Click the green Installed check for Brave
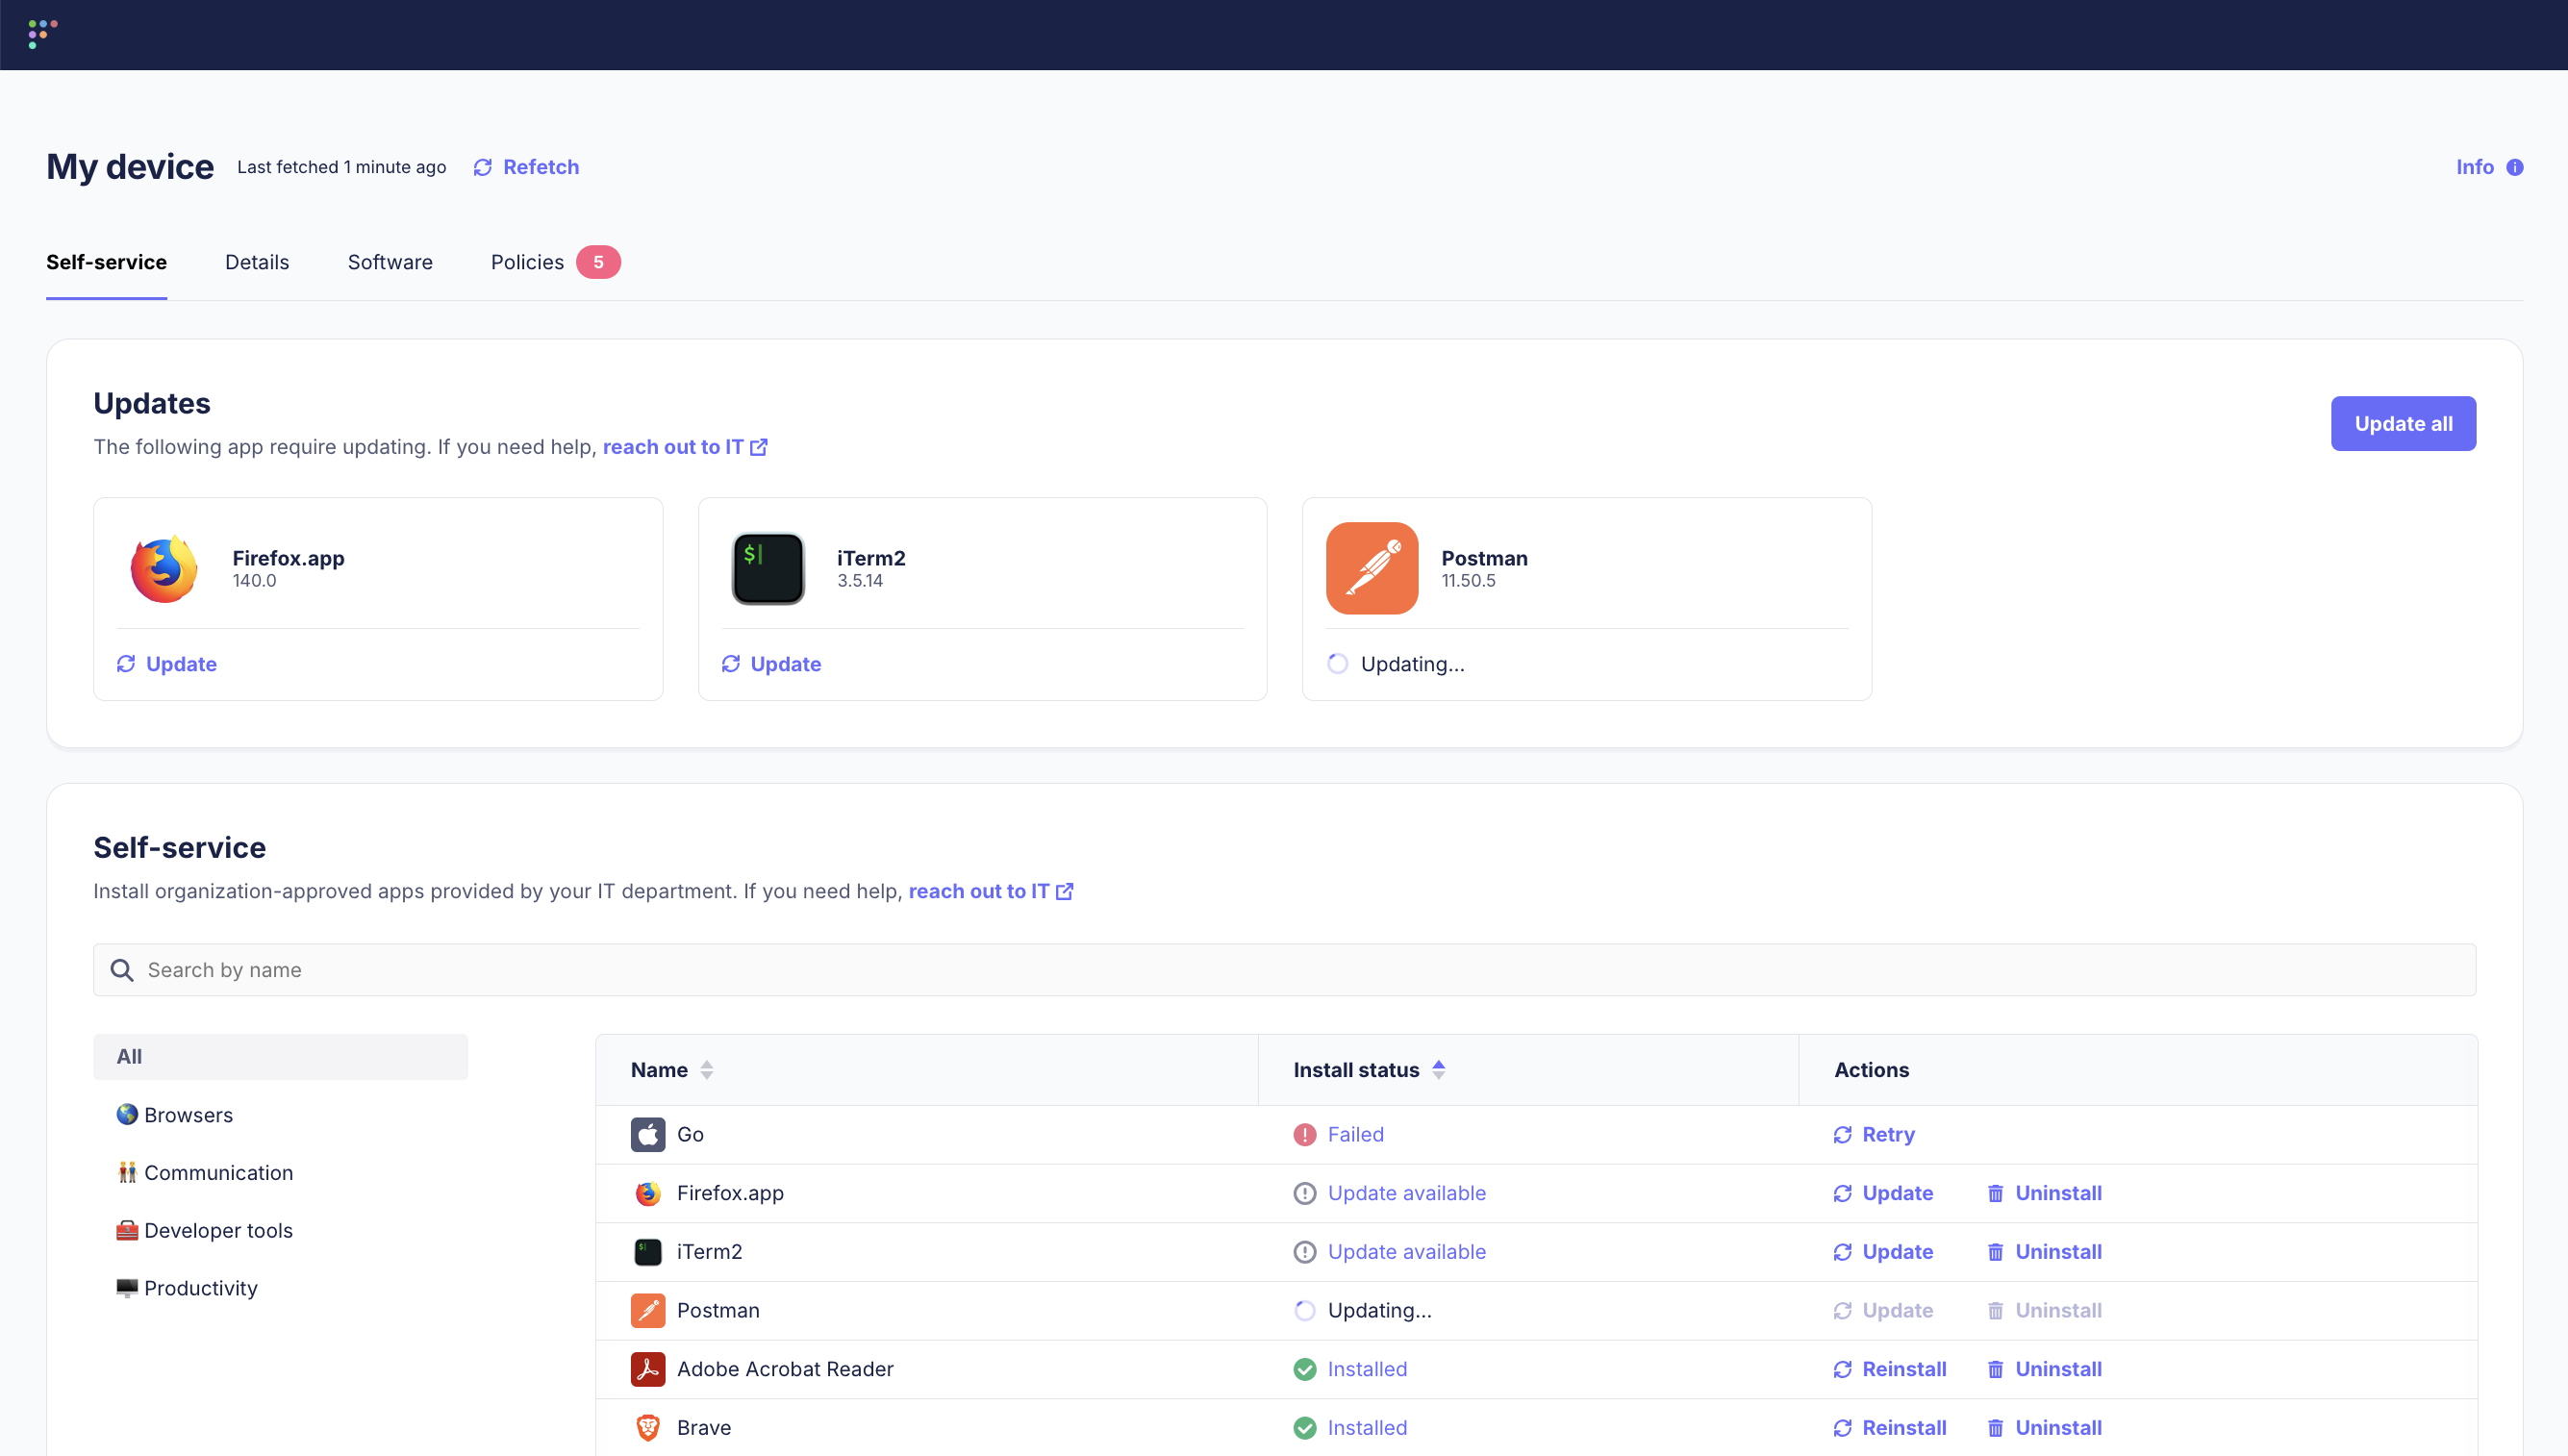The image size is (2568, 1456). pos(1305,1428)
